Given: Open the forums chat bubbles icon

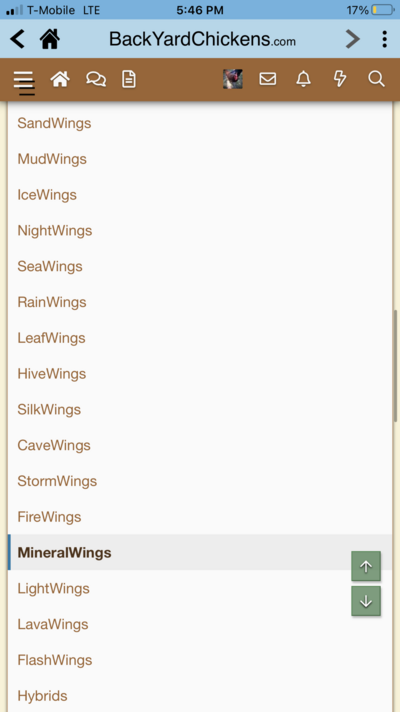Looking at the screenshot, I should pyautogui.click(x=96, y=79).
